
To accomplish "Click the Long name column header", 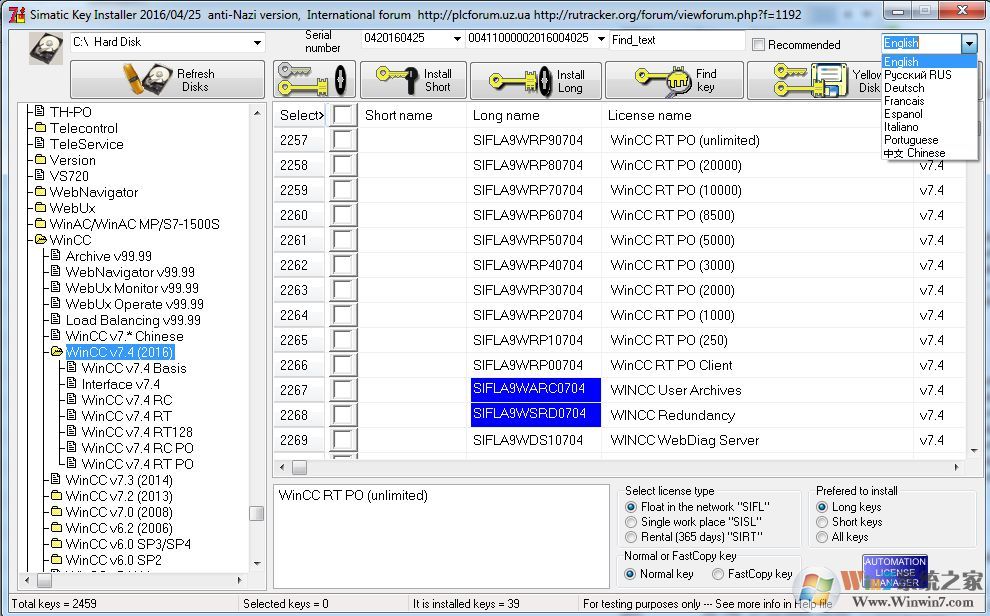I will click(506, 115).
